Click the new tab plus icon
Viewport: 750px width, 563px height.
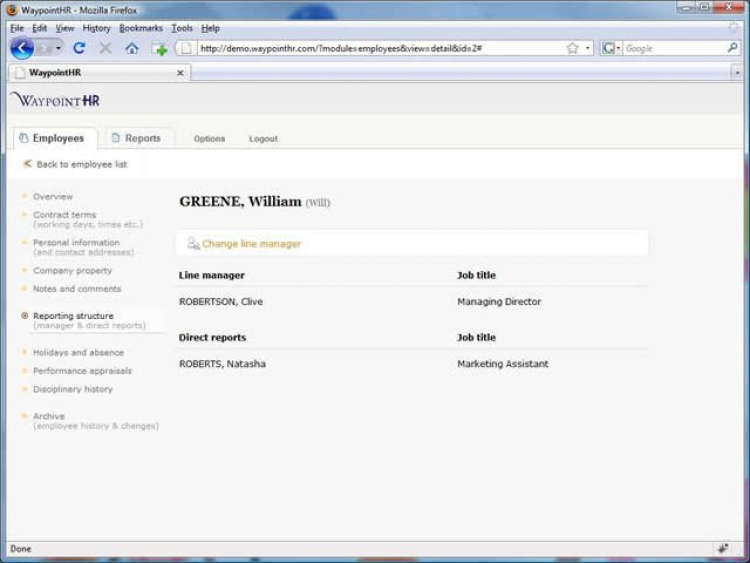(159, 49)
